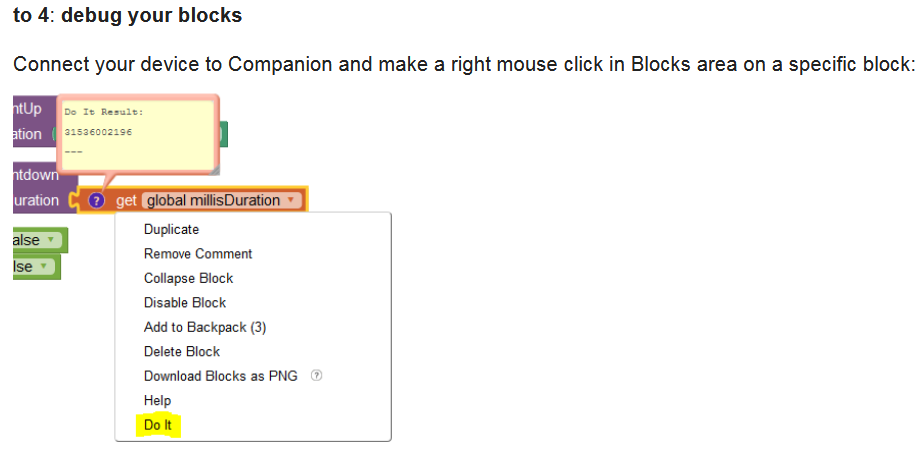Select Collapse Block in the context menu
Viewport: 922px width, 454px height.
[188, 278]
